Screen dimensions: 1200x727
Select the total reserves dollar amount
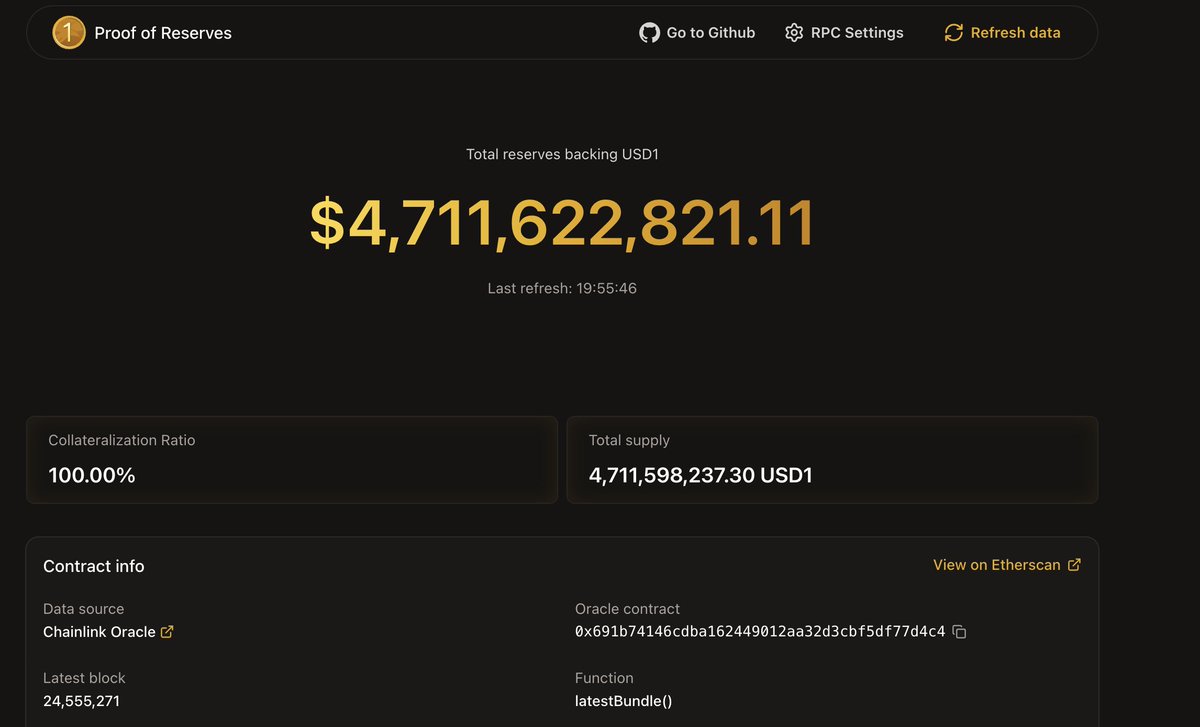(x=562, y=223)
